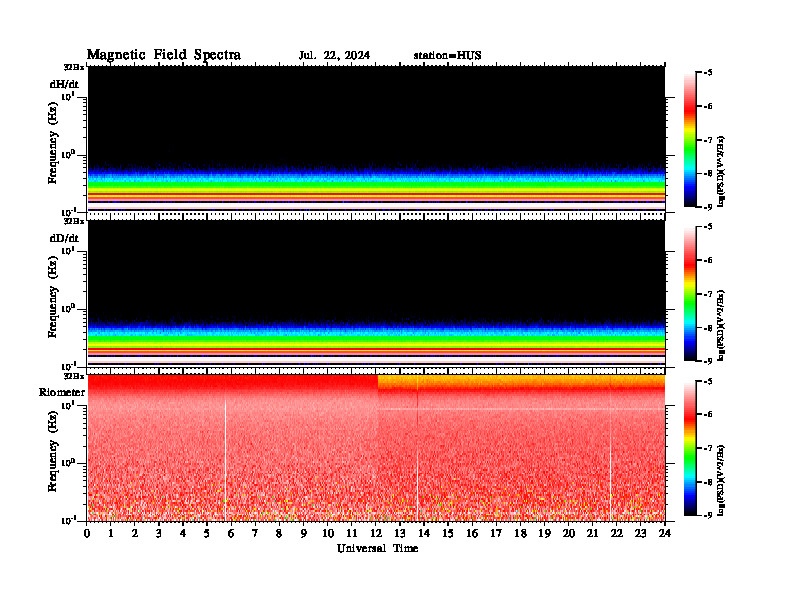Click hour "1" on Universal Time axis
This screenshot has width=792, height=612.
pos(111,533)
